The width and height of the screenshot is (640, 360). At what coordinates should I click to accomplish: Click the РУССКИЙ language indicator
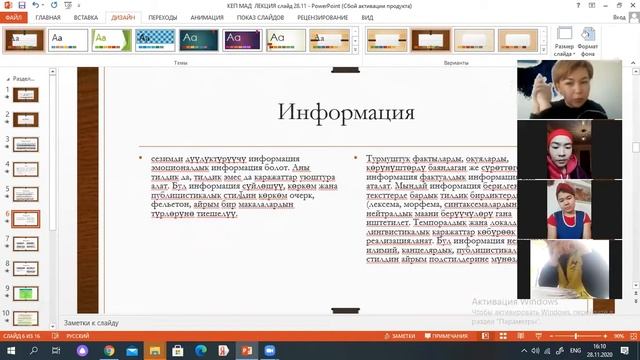pos(78,336)
